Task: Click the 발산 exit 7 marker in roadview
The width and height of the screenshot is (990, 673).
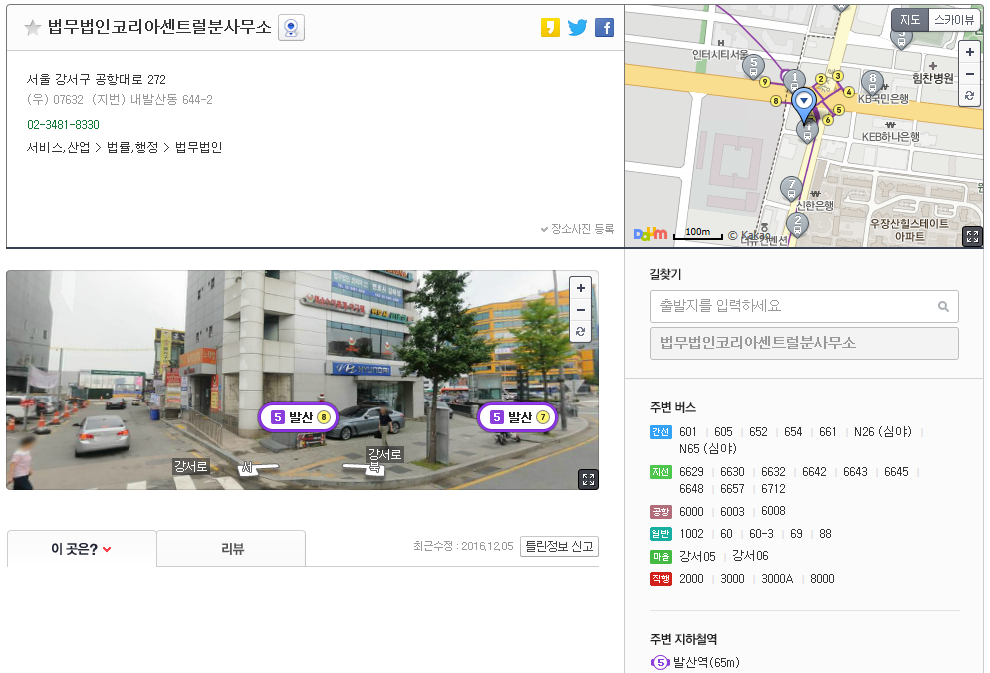Action: click(518, 417)
